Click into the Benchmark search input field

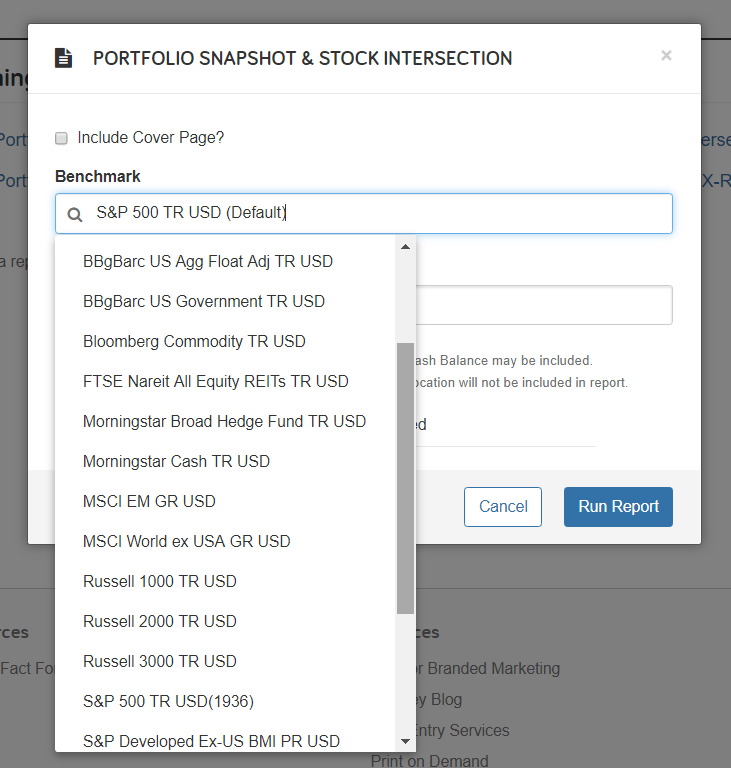pyautogui.click(x=364, y=214)
